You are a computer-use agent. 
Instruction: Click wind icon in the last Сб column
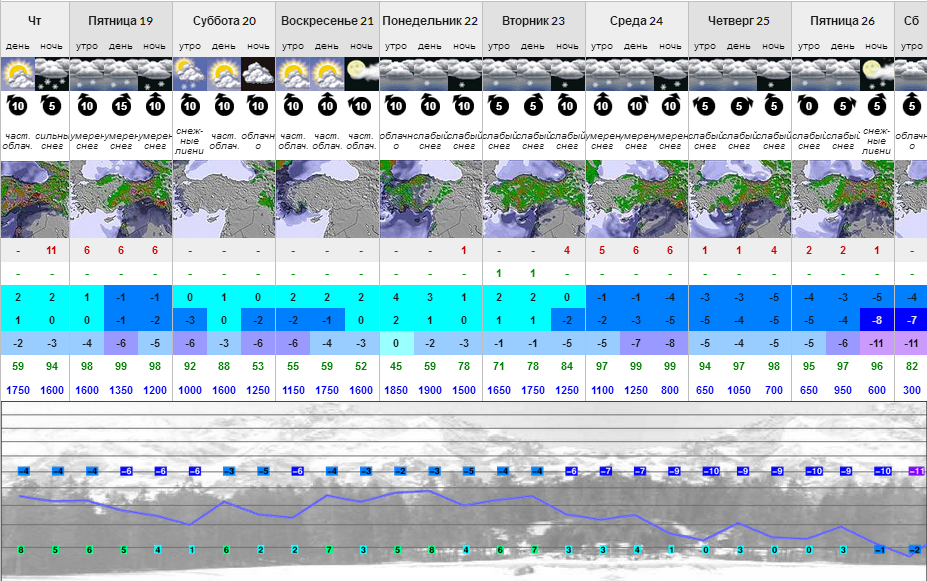912,105
